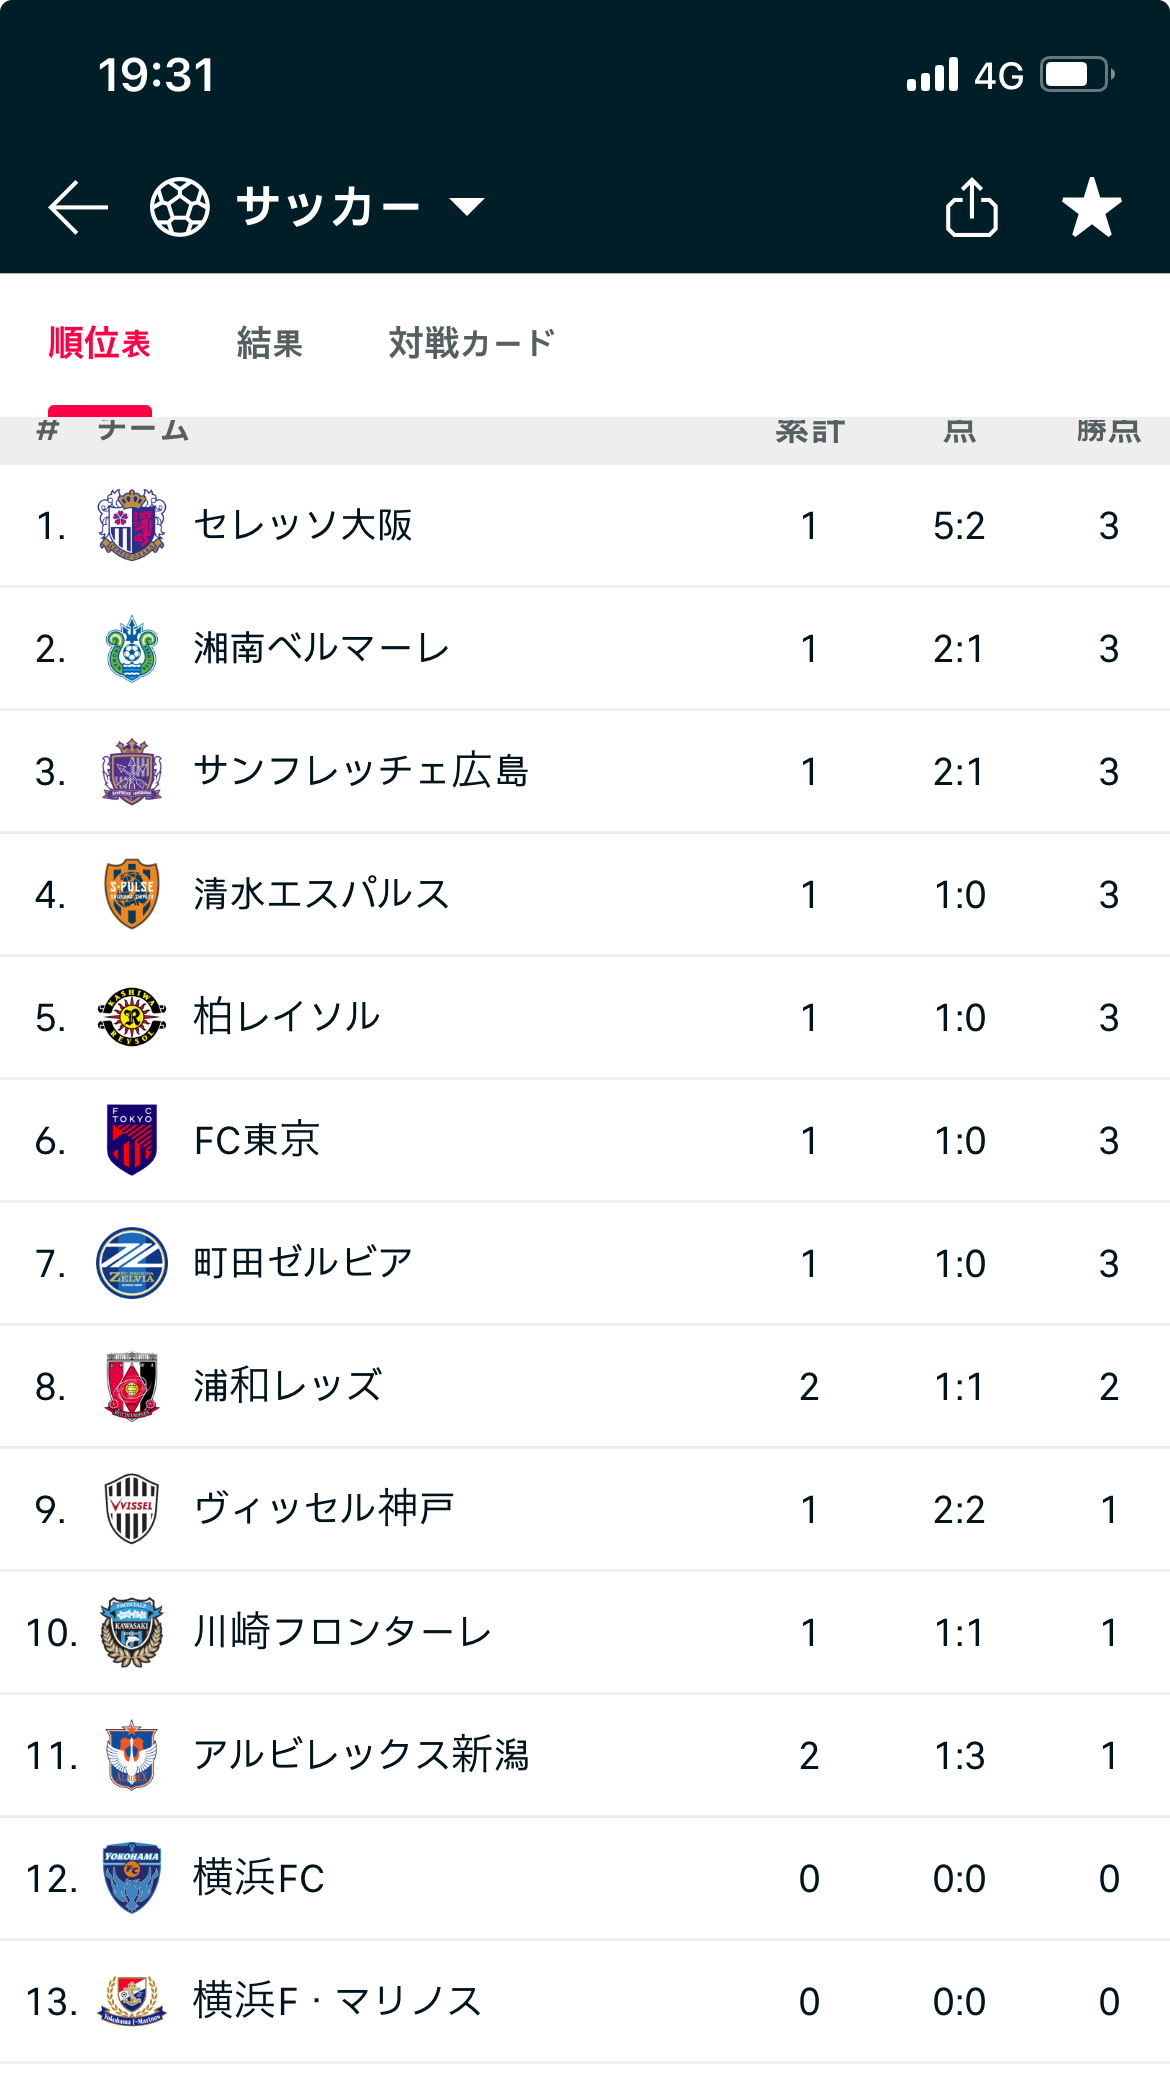
Task: Toggle the favorite star icon
Action: (x=1091, y=207)
